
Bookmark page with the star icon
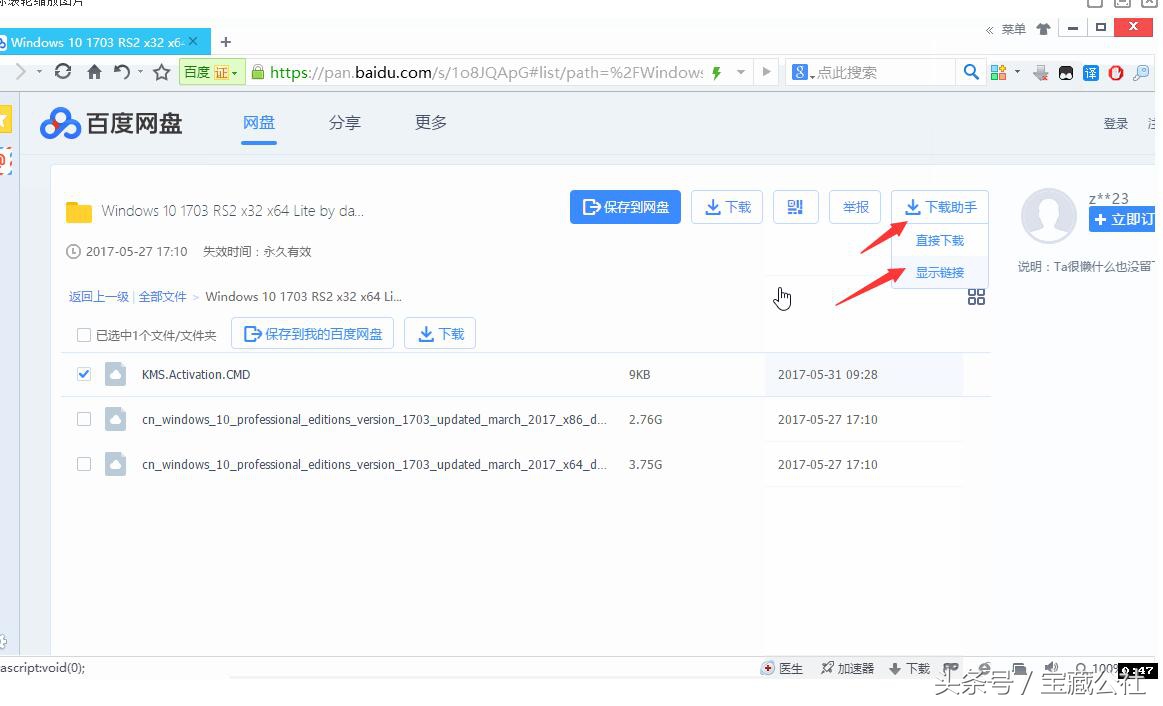pos(161,72)
